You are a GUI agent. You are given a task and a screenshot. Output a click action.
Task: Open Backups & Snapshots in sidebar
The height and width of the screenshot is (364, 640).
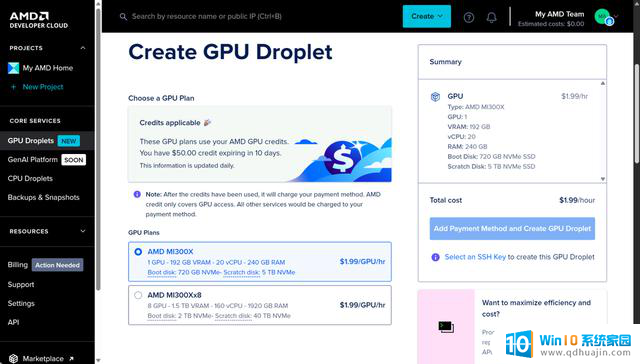tap(44, 198)
